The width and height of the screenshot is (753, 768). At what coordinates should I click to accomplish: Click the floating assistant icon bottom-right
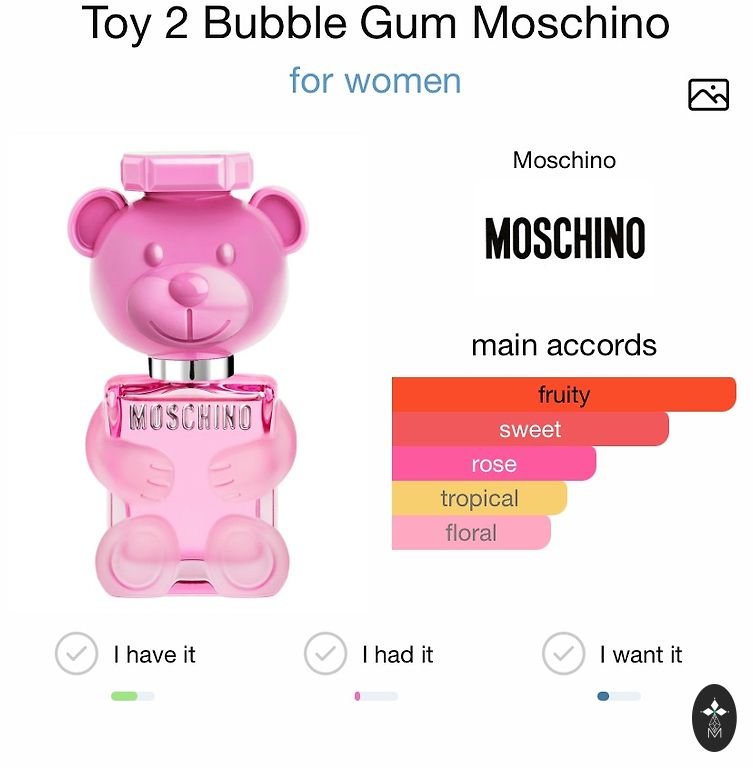pos(714,718)
